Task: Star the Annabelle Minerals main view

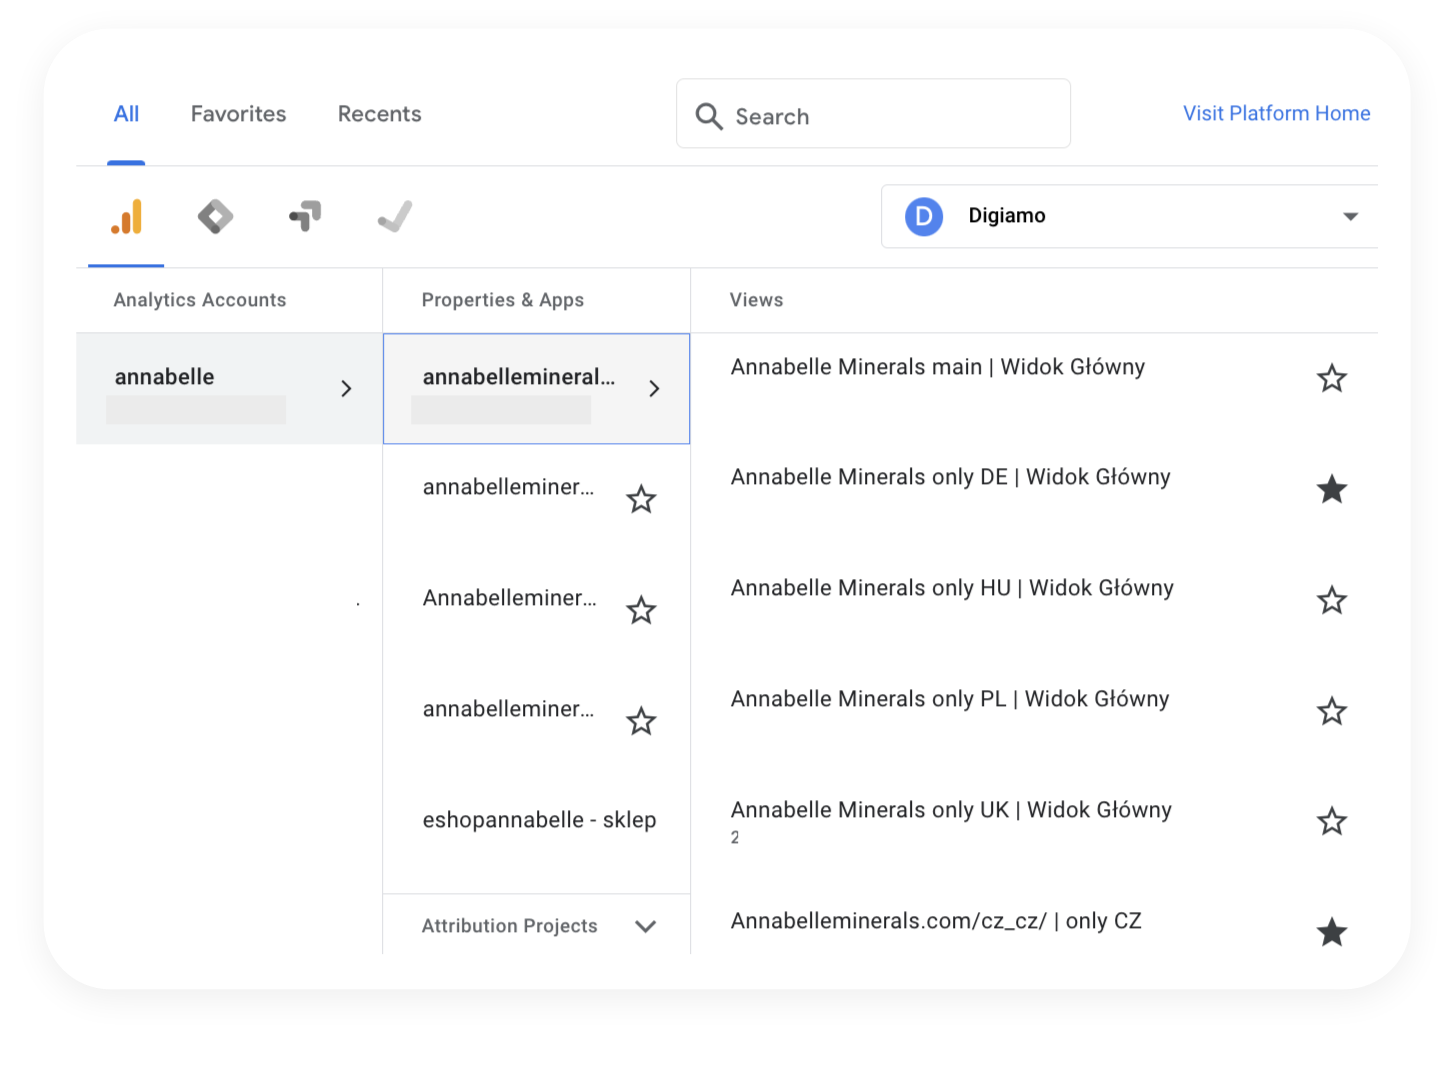Action: pyautogui.click(x=1331, y=379)
